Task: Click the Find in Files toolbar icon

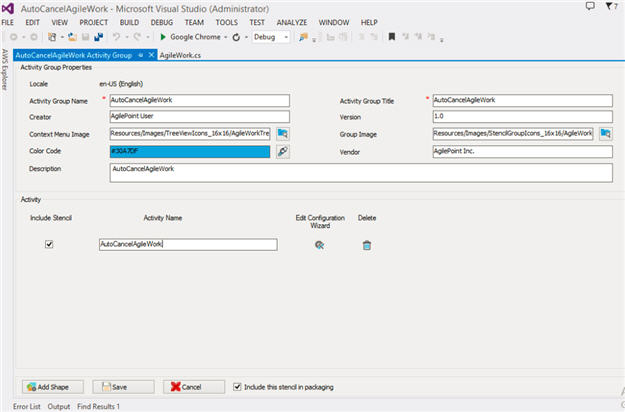Action: (x=303, y=37)
